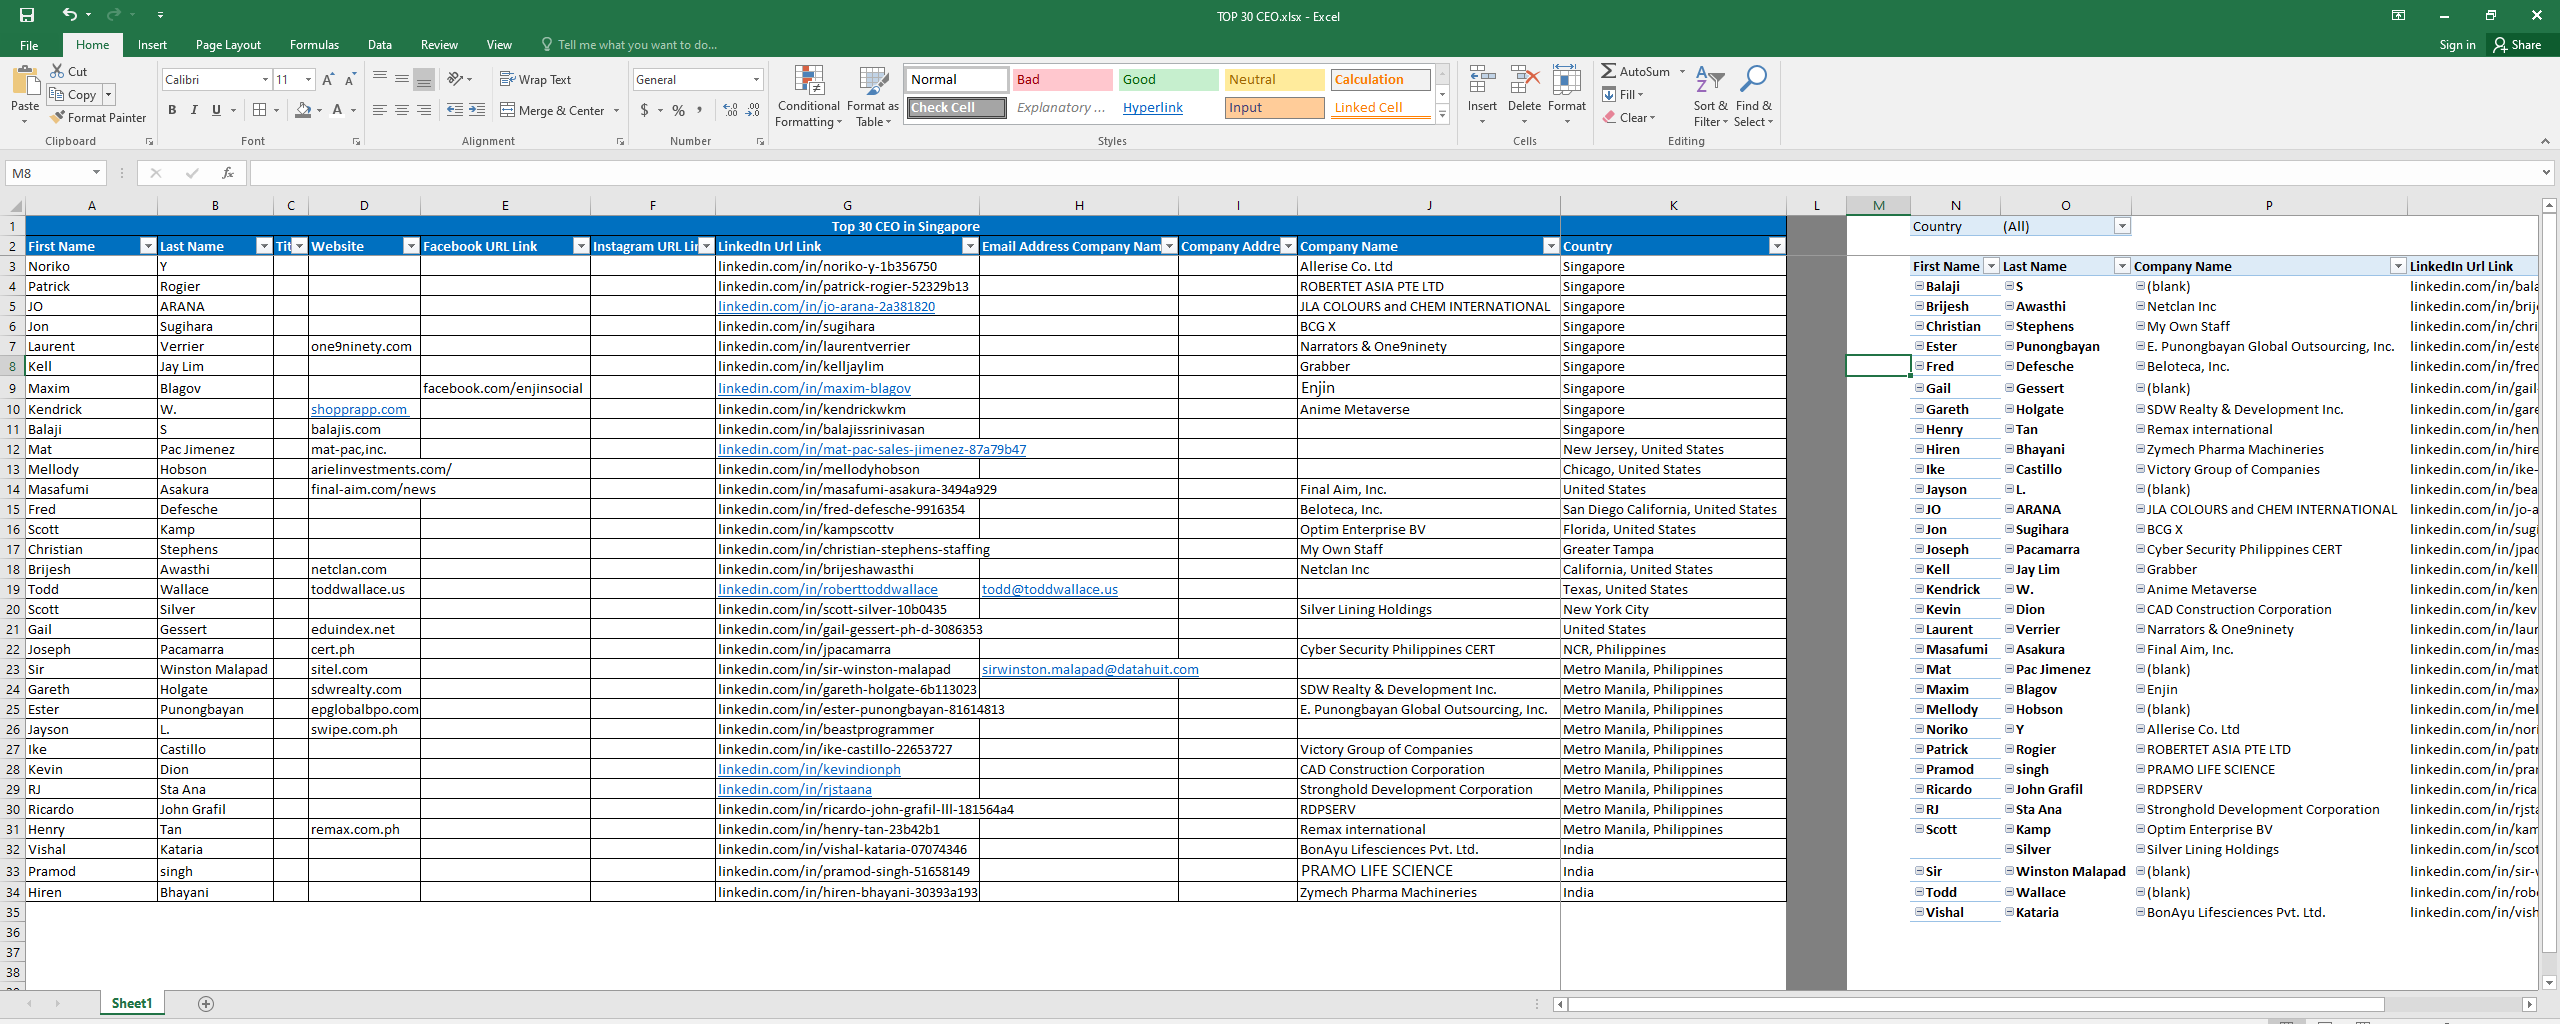Open the number format General dropdown
2560x1024 pixels.
tap(756, 80)
